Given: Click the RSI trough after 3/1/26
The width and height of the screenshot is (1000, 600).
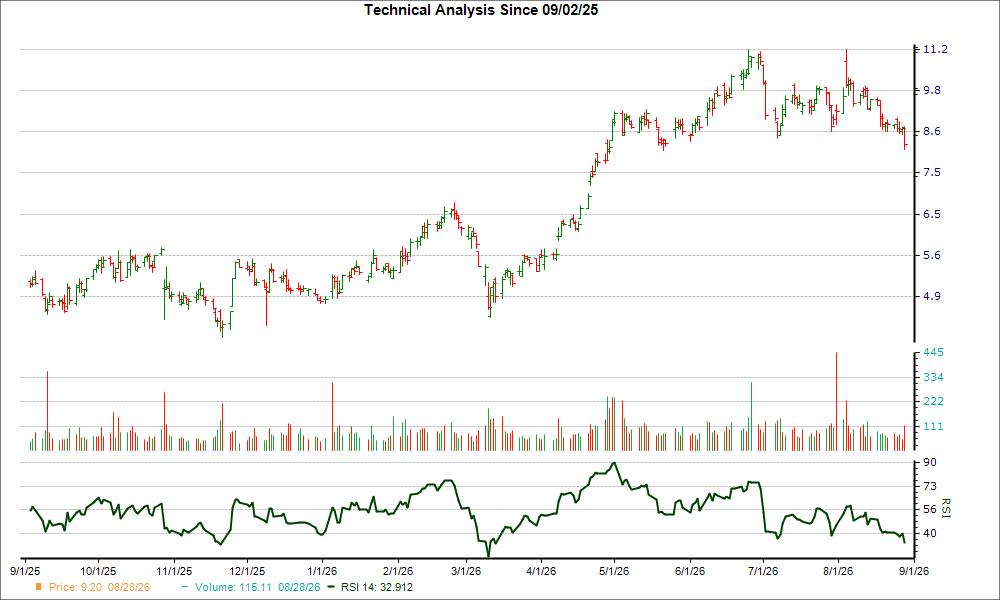Looking at the screenshot, I should (x=489, y=554).
